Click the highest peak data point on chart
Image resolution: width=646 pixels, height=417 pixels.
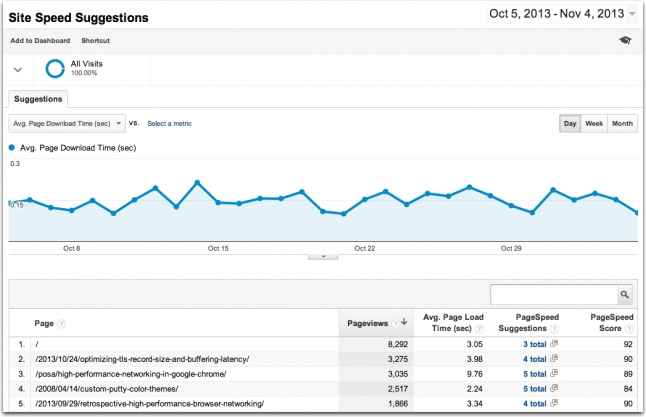click(197, 183)
